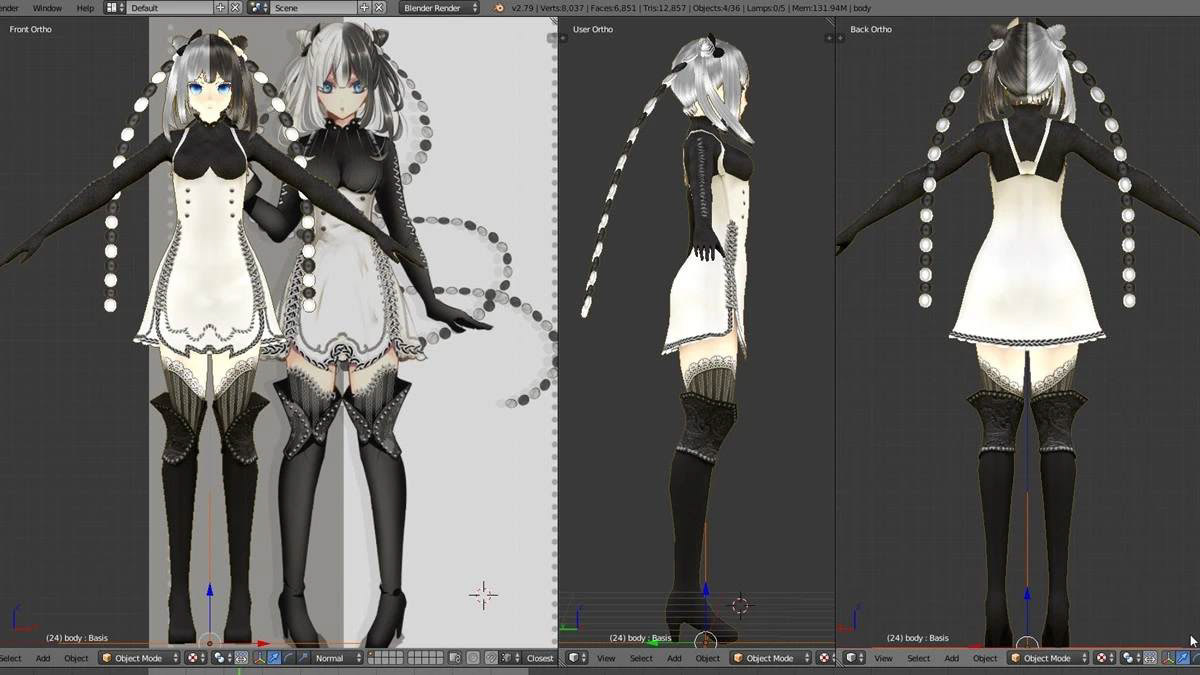Open pivot point selector in Front Ortho header
The height and width of the screenshot is (675, 1200).
(x=220, y=658)
